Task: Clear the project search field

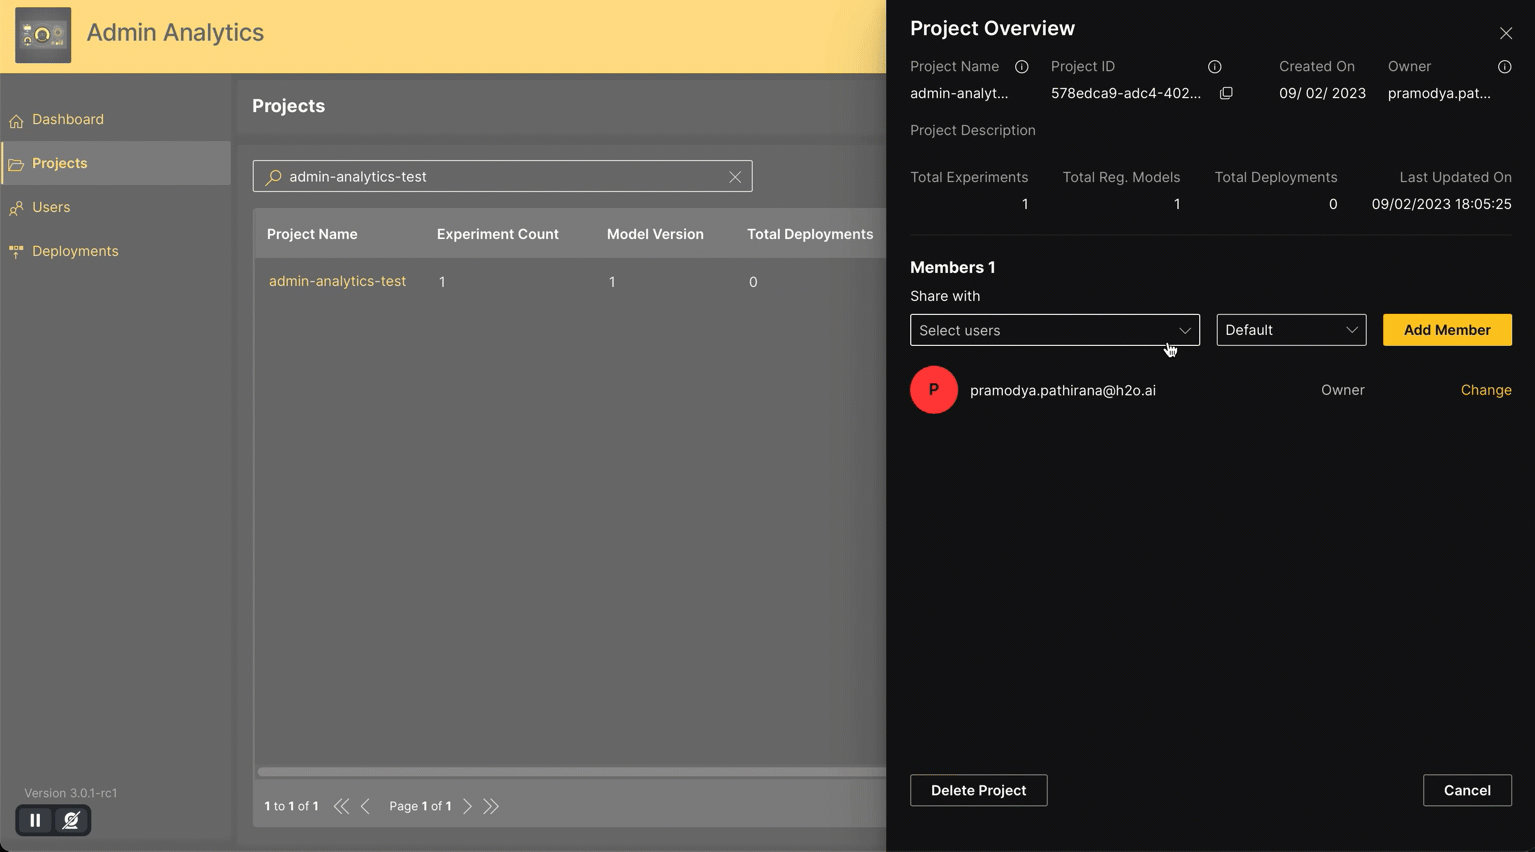Action: click(735, 177)
